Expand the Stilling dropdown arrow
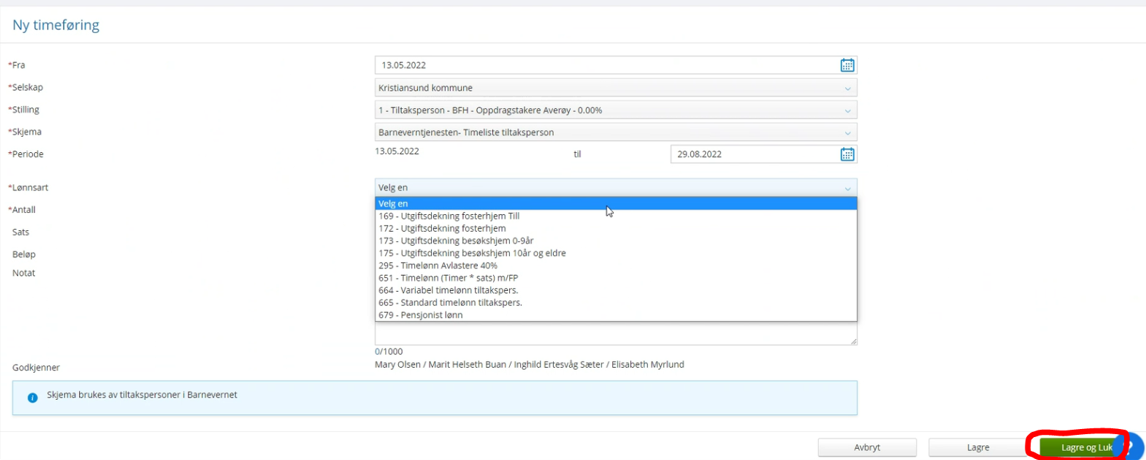 tap(848, 110)
